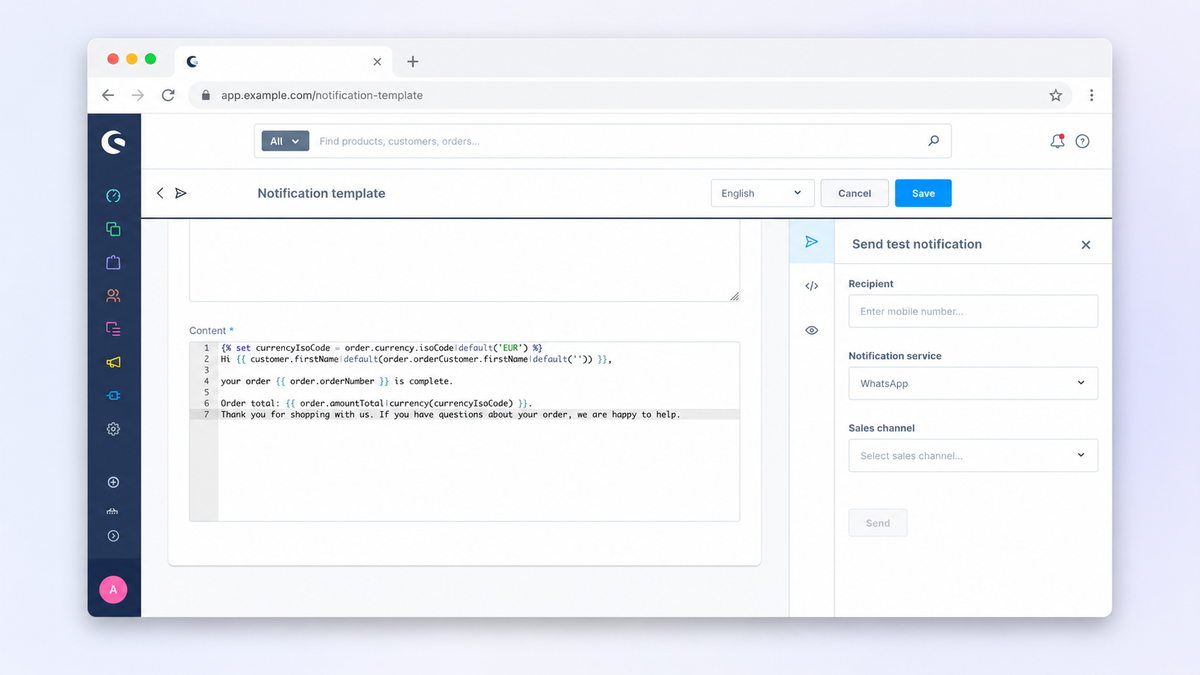This screenshot has width=1200, height=675.
Task: Open the All search filter dropdown
Action: point(285,141)
